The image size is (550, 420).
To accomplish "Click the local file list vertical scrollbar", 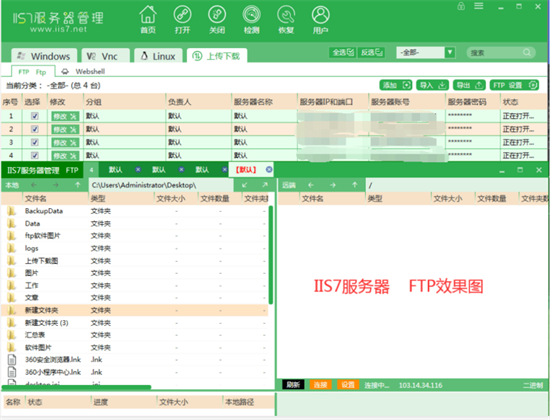I will [270, 255].
